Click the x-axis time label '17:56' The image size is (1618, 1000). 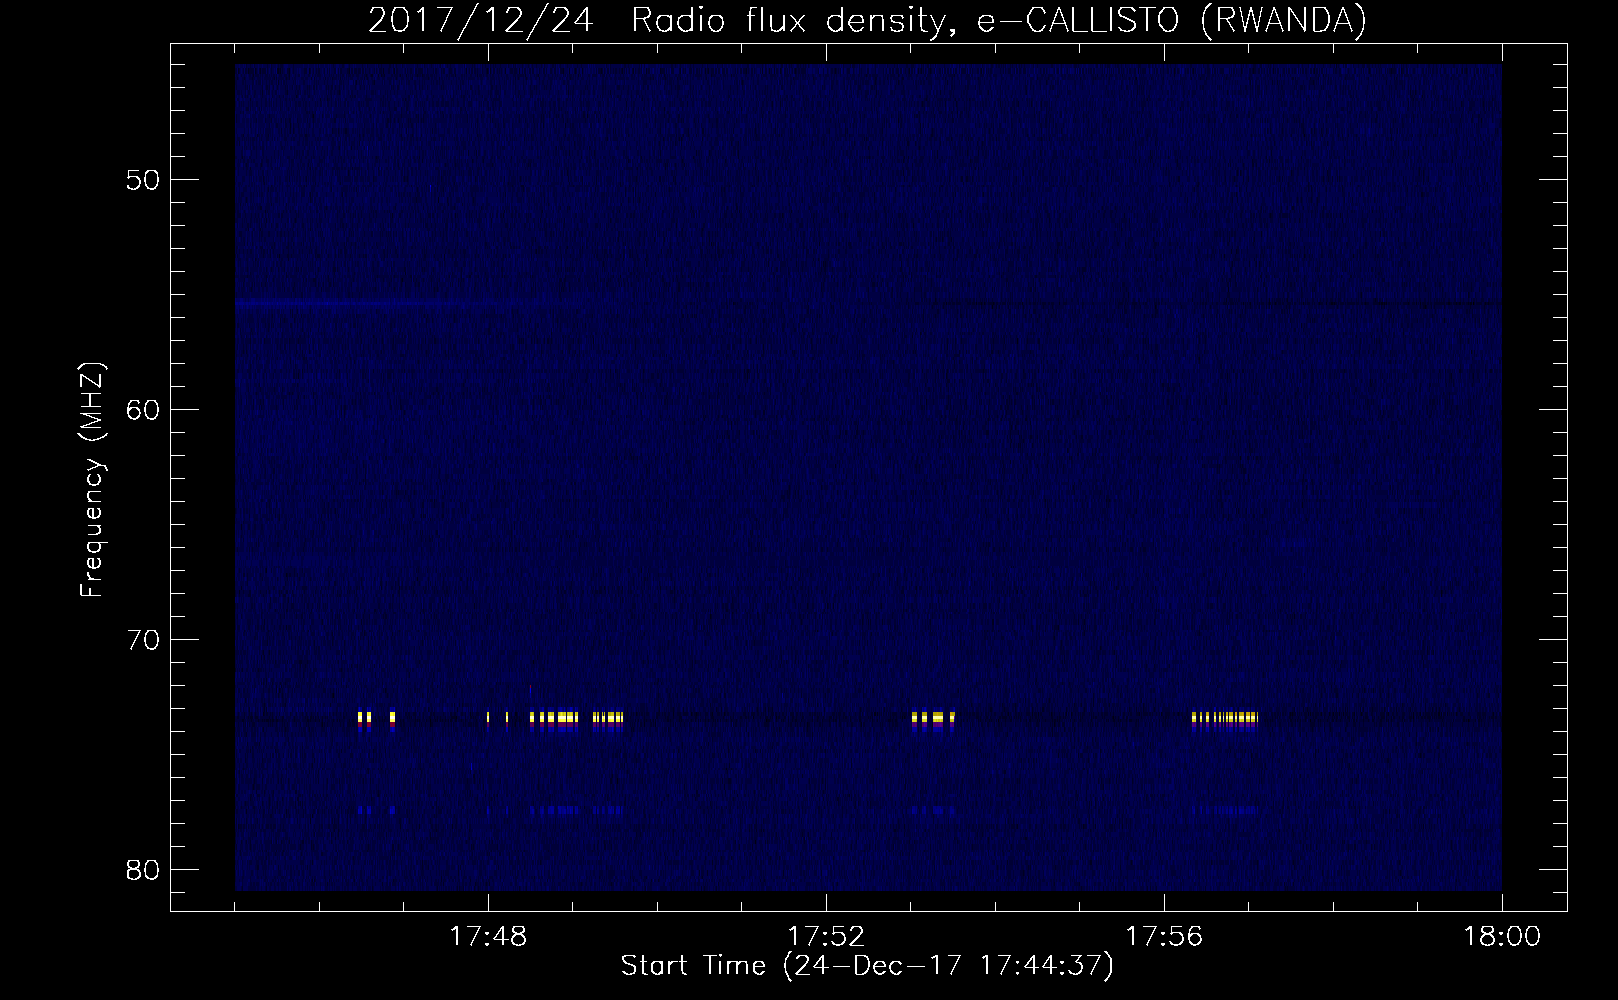click(x=1164, y=937)
